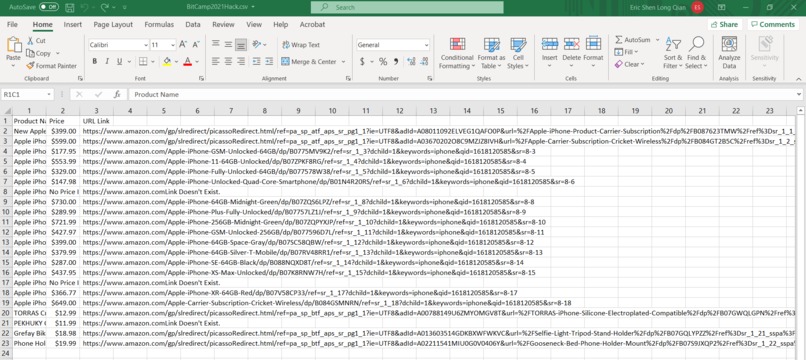This screenshot has height=360, width=806.
Task: Switch to the Formulas tab
Action: tap(159, 24)
